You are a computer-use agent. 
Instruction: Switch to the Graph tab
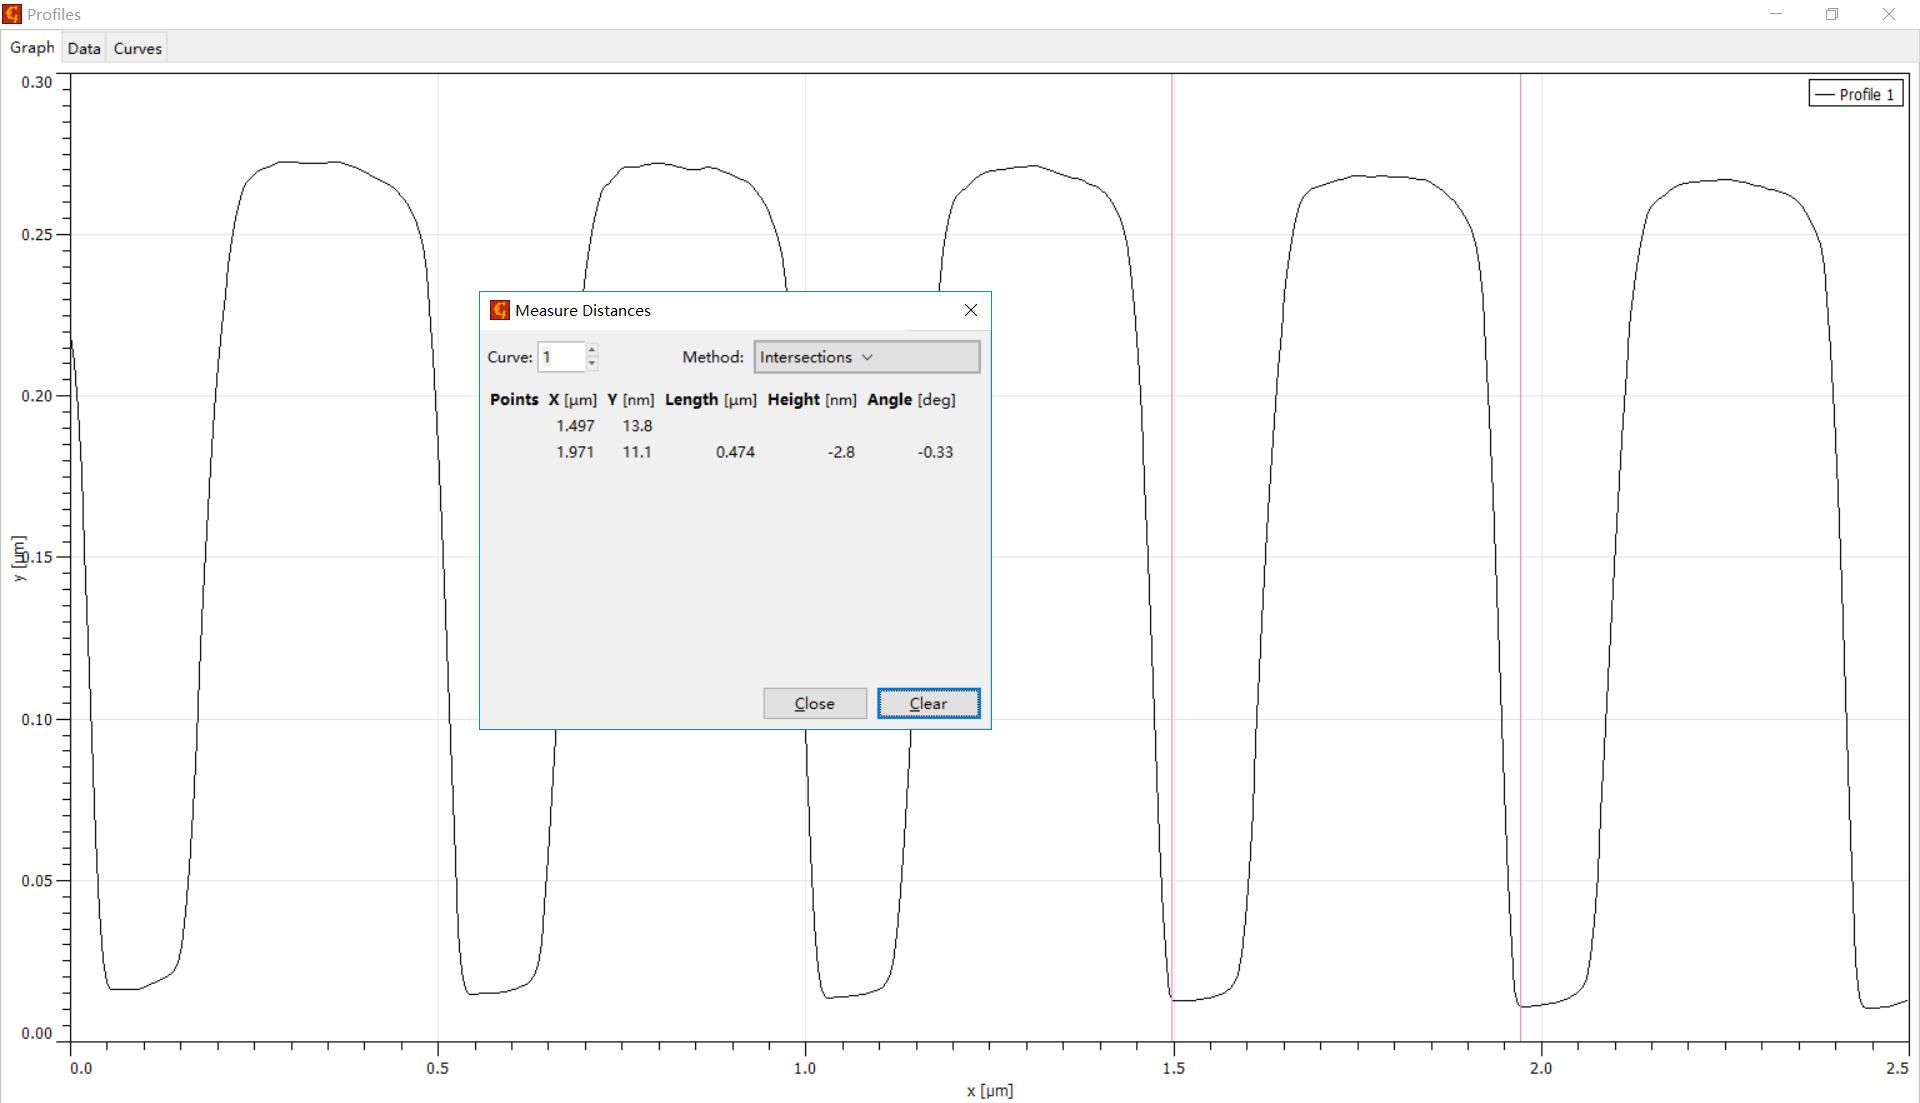tap(32, 48)
